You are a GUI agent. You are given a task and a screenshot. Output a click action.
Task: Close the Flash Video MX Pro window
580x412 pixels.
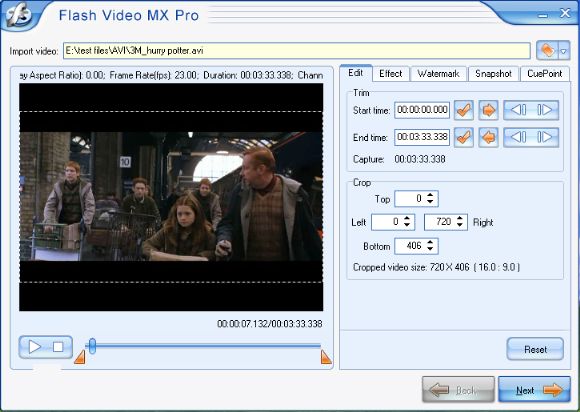click(565, 13)
